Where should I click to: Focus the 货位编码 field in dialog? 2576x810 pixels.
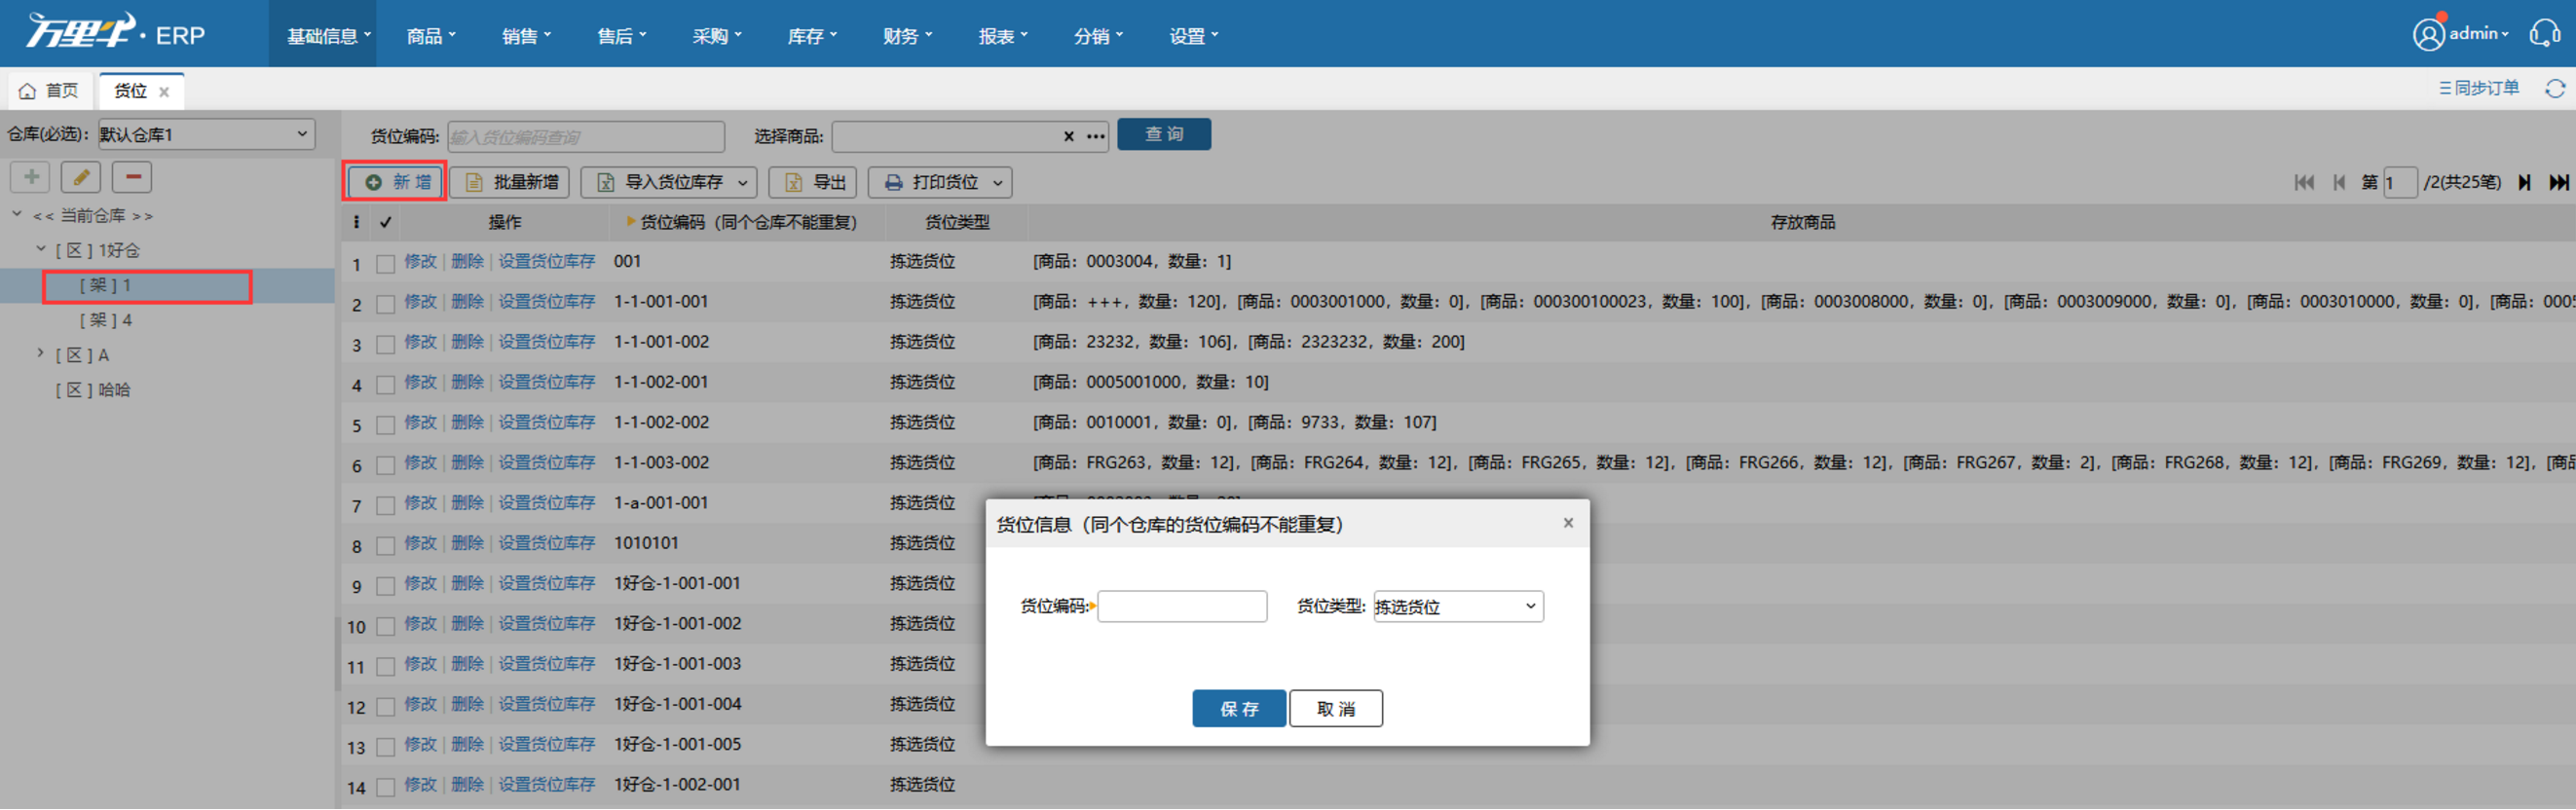(x=1182, y=607)
